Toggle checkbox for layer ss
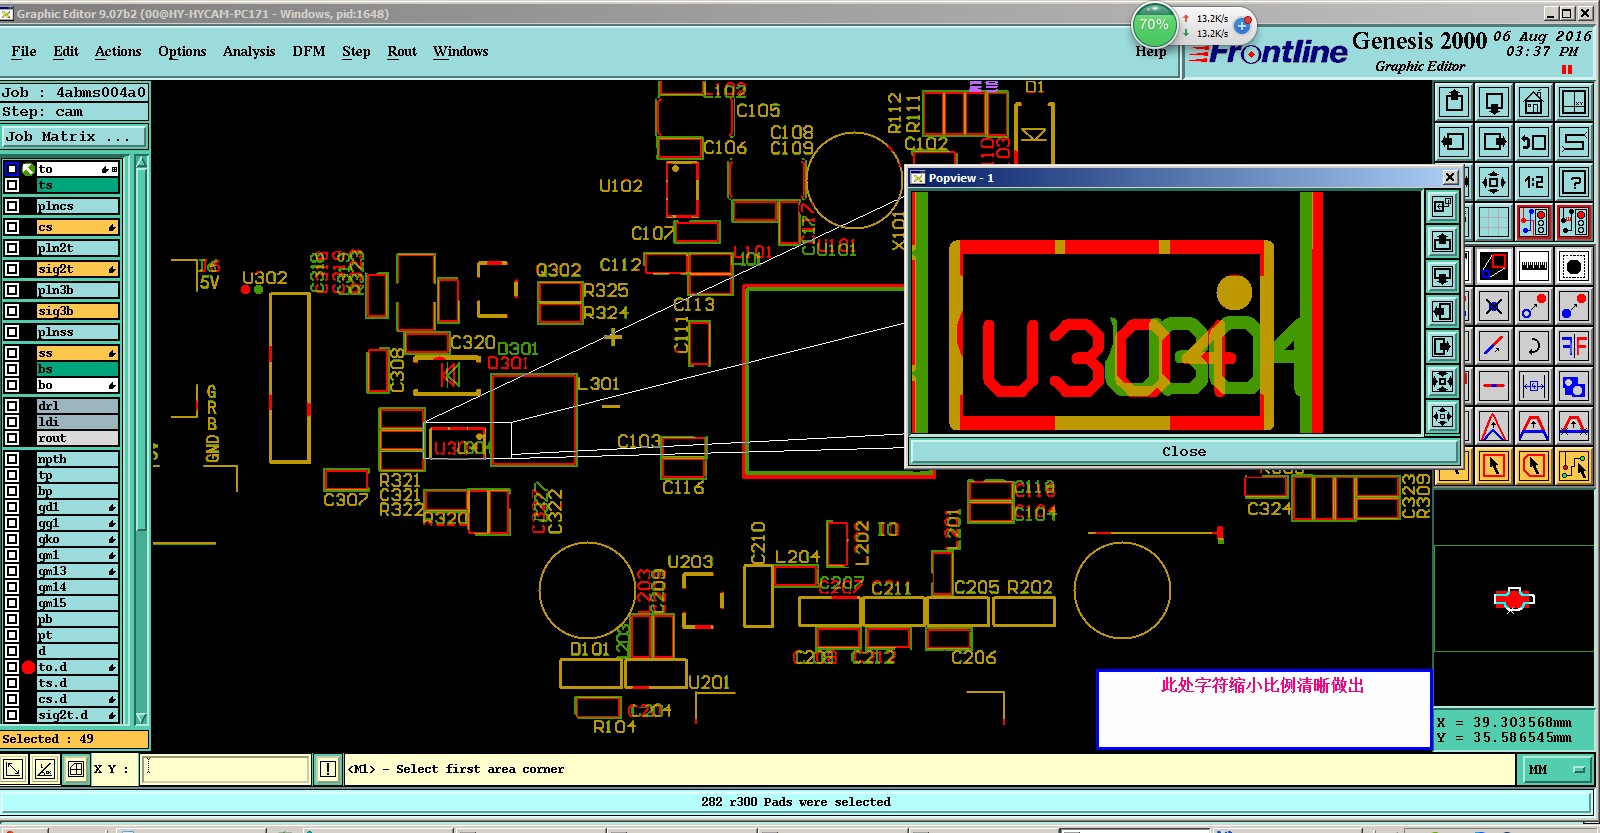Screen dimensions: 1600x833 tap(12, 353)
